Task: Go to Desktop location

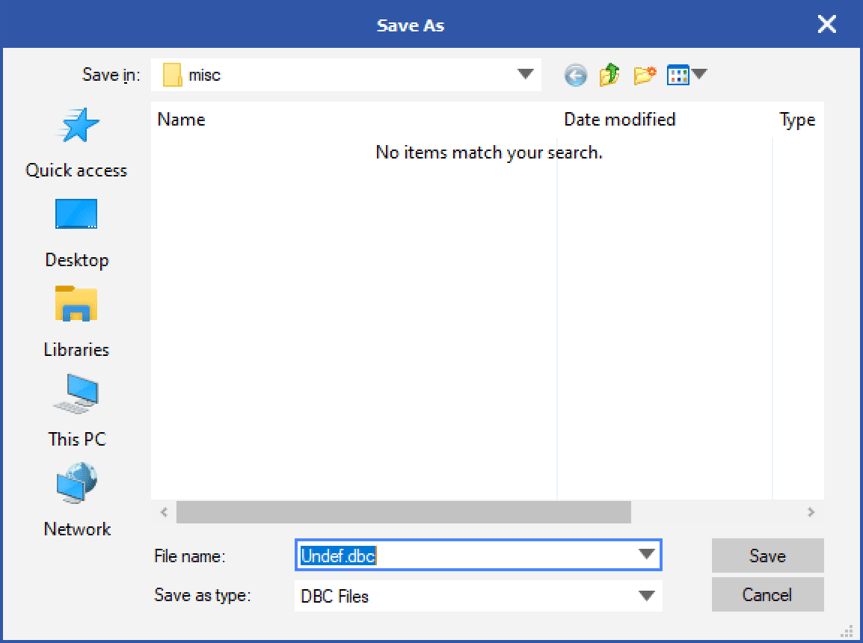Action: (76, 232)
